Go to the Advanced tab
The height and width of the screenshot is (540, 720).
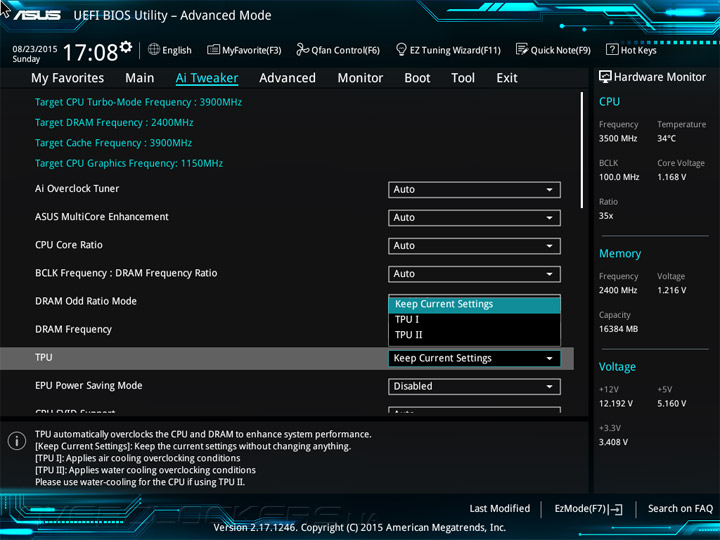(287, 78)
